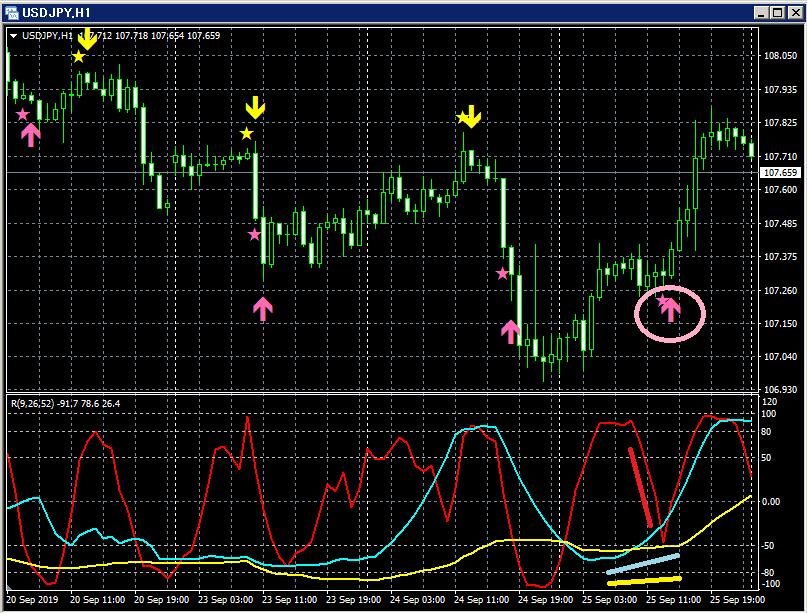The width and height of the screenshot is (807, 613).
Task: Select the pink buy arrow near the 24 Sep 19:00 low
Action: tap(511, 332)
